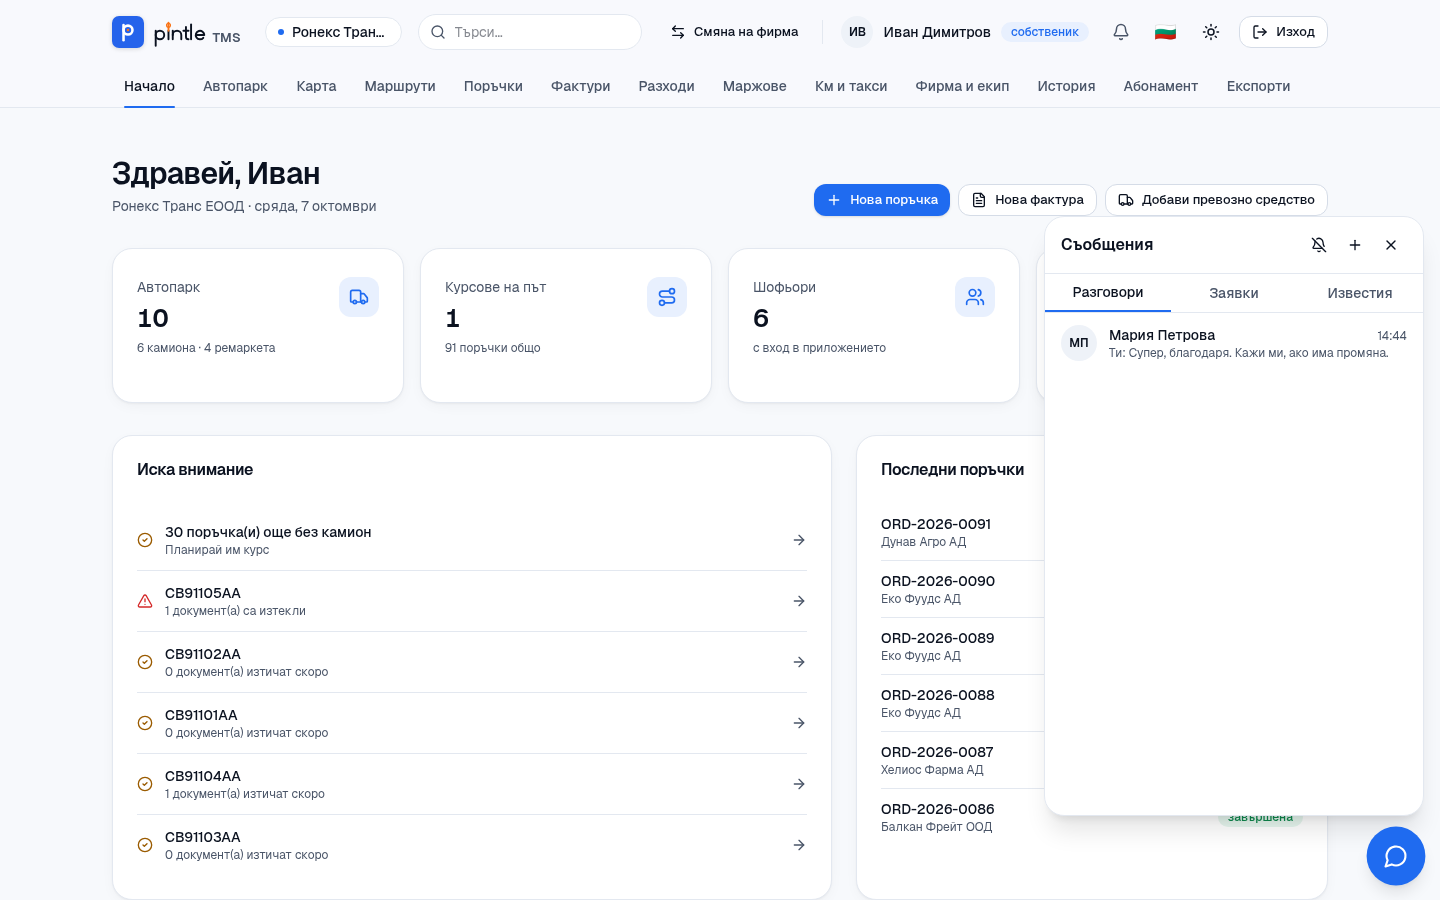The height and width of the screenshot is (900, 1440).
Task: Open the notifications bell in header
Action: (x=1121, y=32)
